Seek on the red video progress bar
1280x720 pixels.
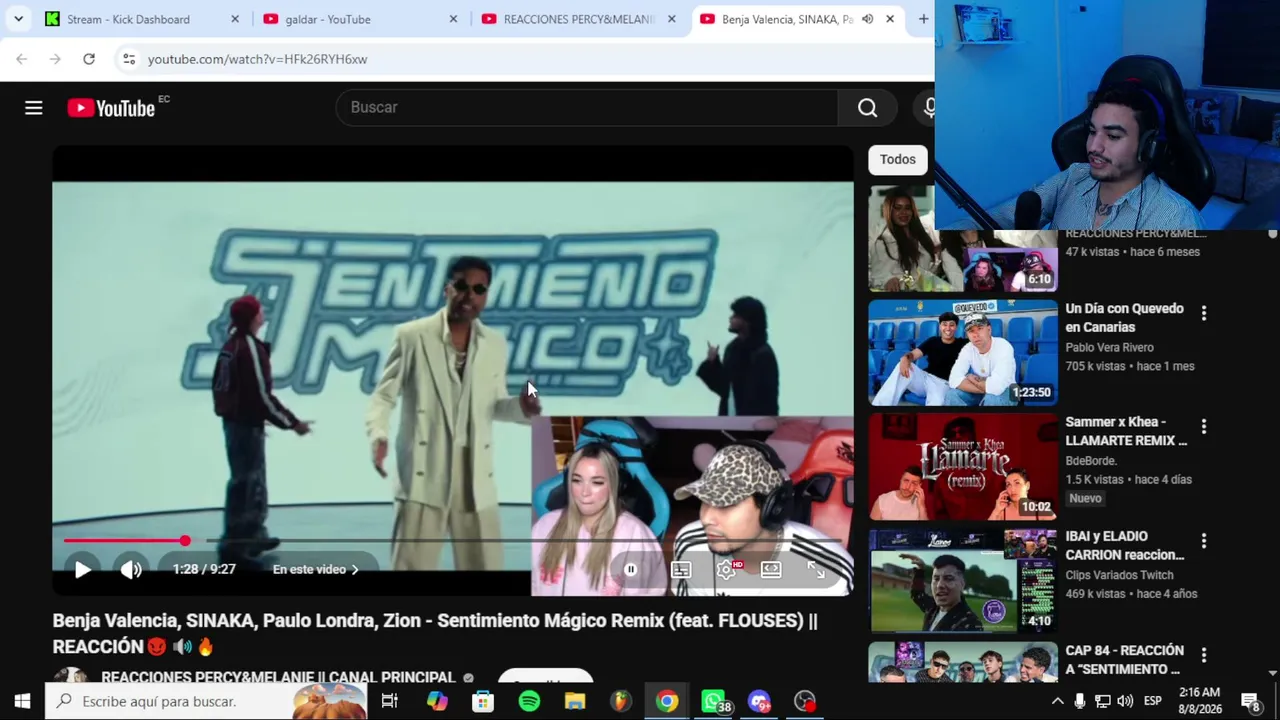point(453,541)
